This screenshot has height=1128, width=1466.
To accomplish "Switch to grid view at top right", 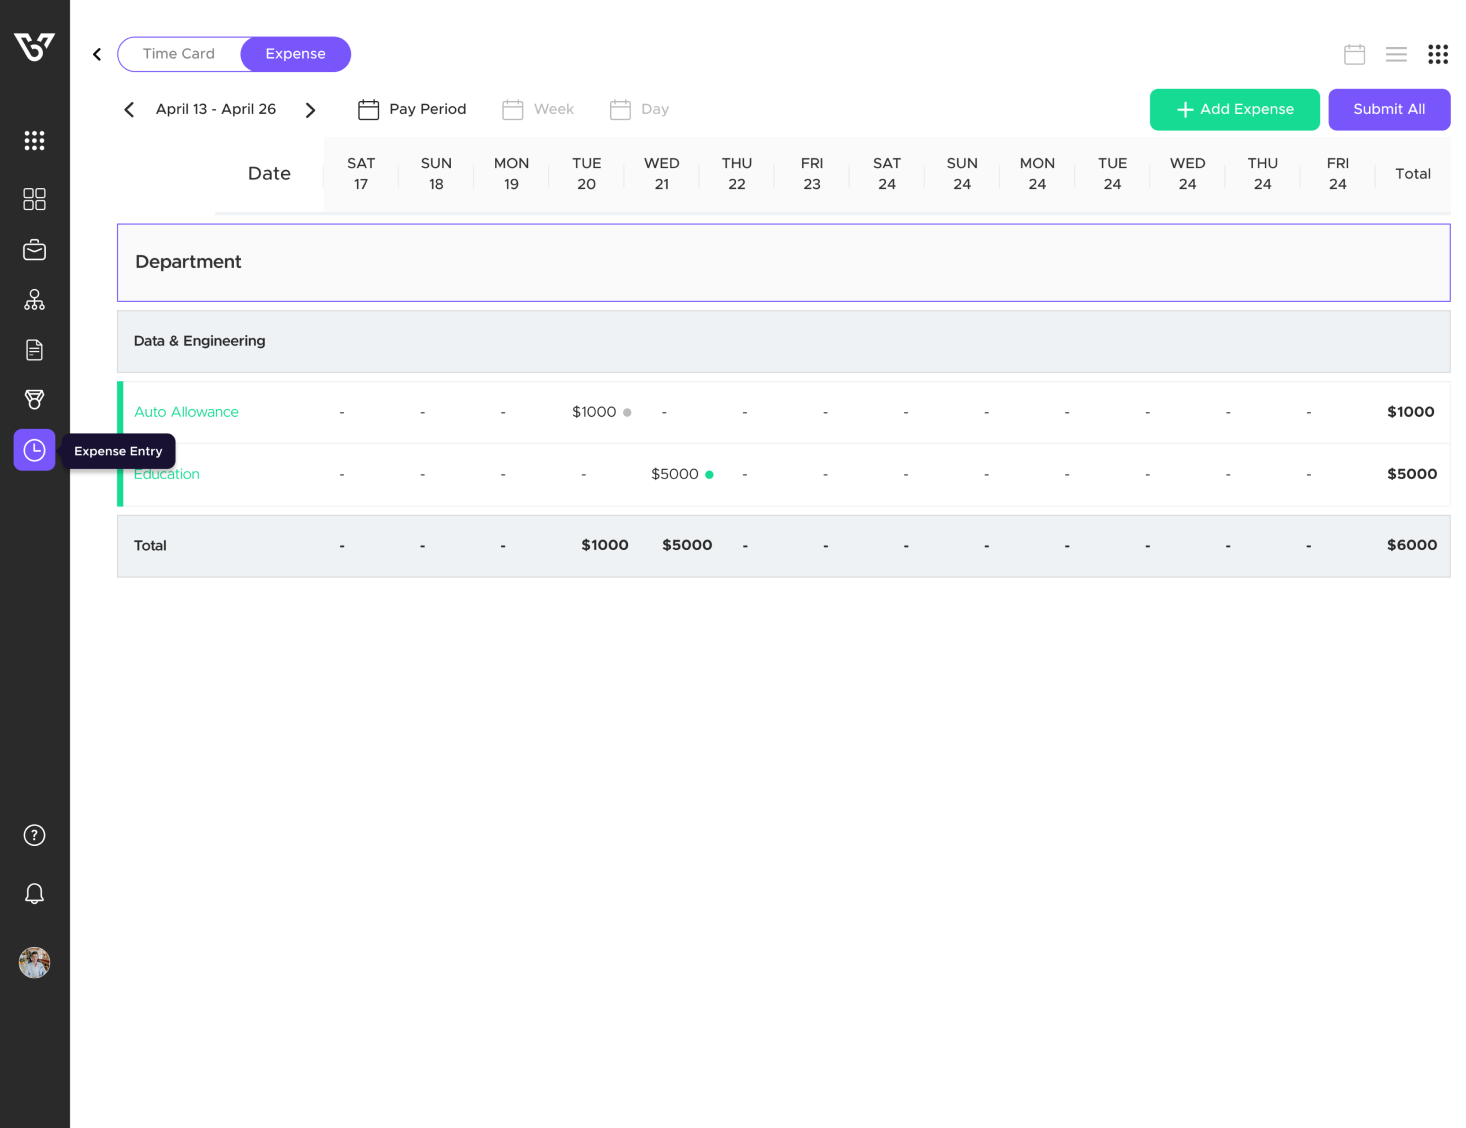I will [1437, 54].
